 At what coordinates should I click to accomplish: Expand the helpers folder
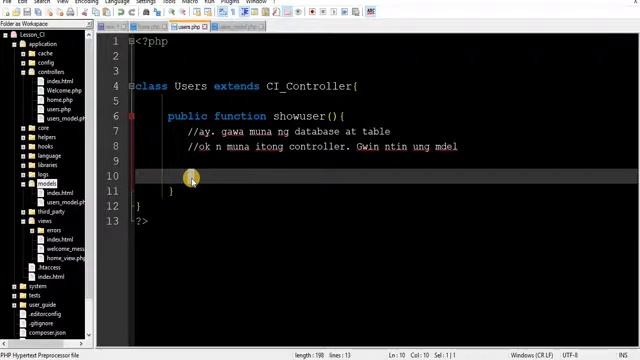coord(23,138)
